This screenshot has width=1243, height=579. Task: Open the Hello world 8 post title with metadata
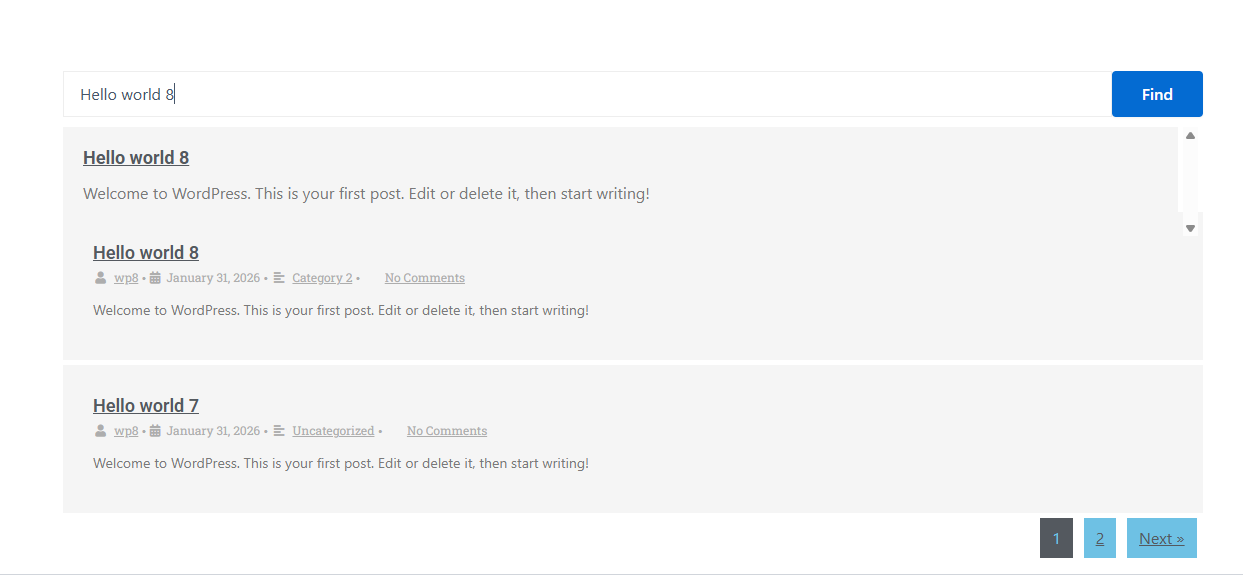tap(146, 253)
